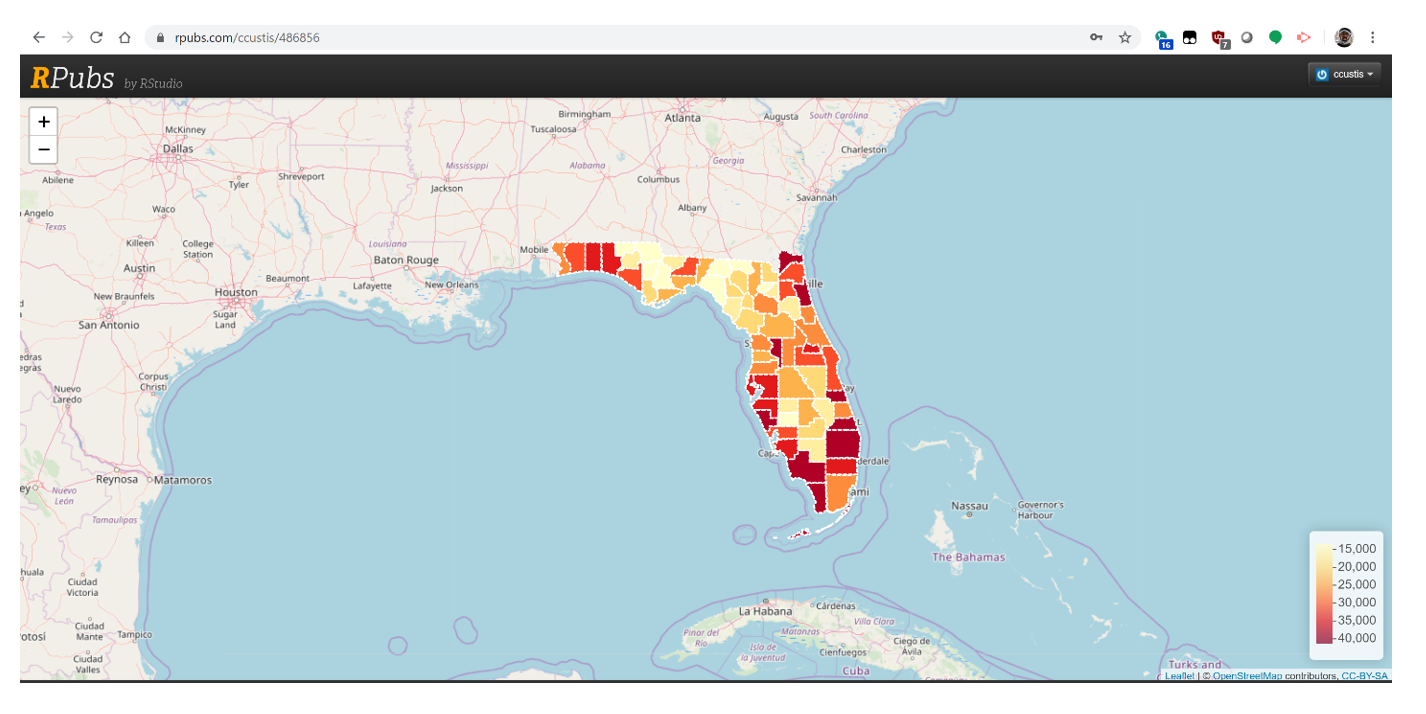Go back with the browser back arrow
Viewport: 1426px width, 714px height.
point(39,37)
